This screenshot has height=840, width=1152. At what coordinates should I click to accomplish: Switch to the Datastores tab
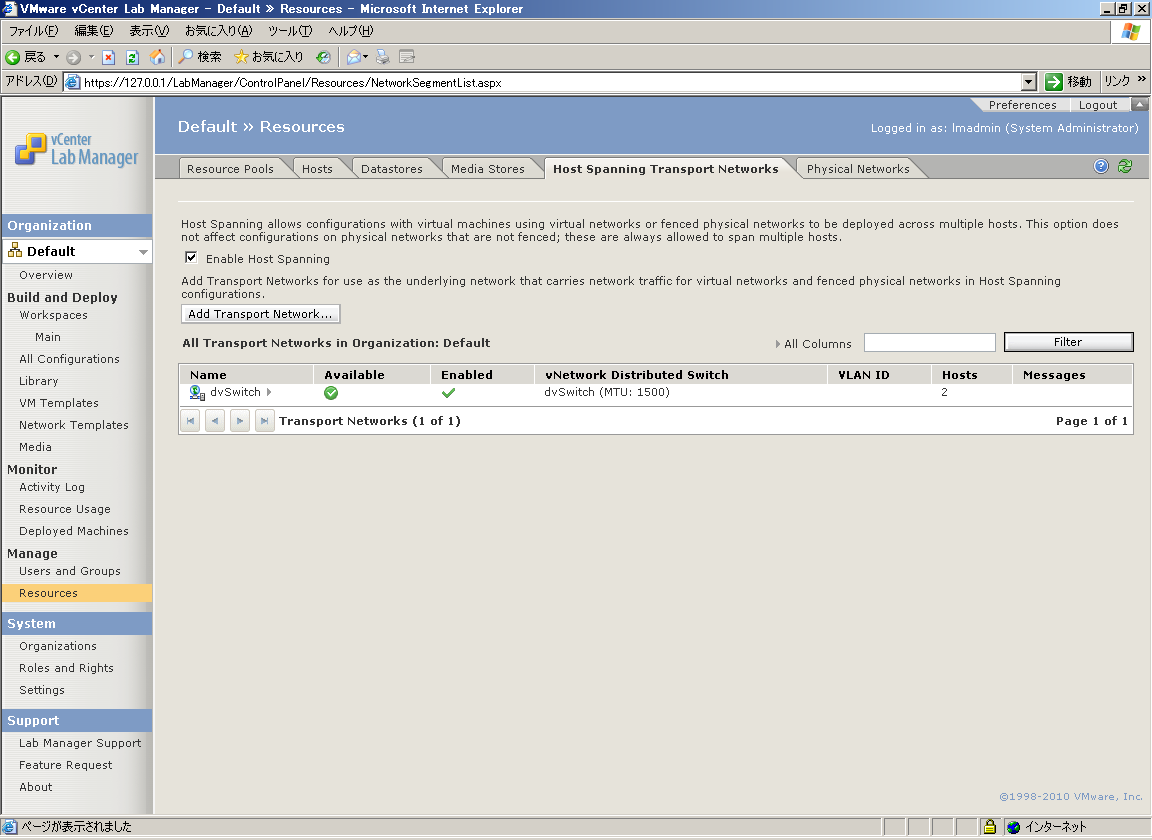pos(392,169)
